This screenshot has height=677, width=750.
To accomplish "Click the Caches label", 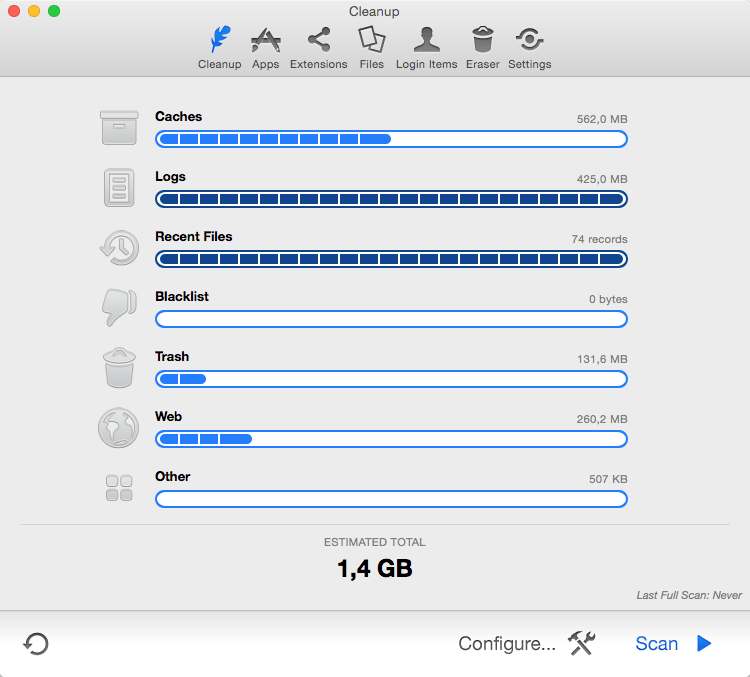I will [178, 116].
